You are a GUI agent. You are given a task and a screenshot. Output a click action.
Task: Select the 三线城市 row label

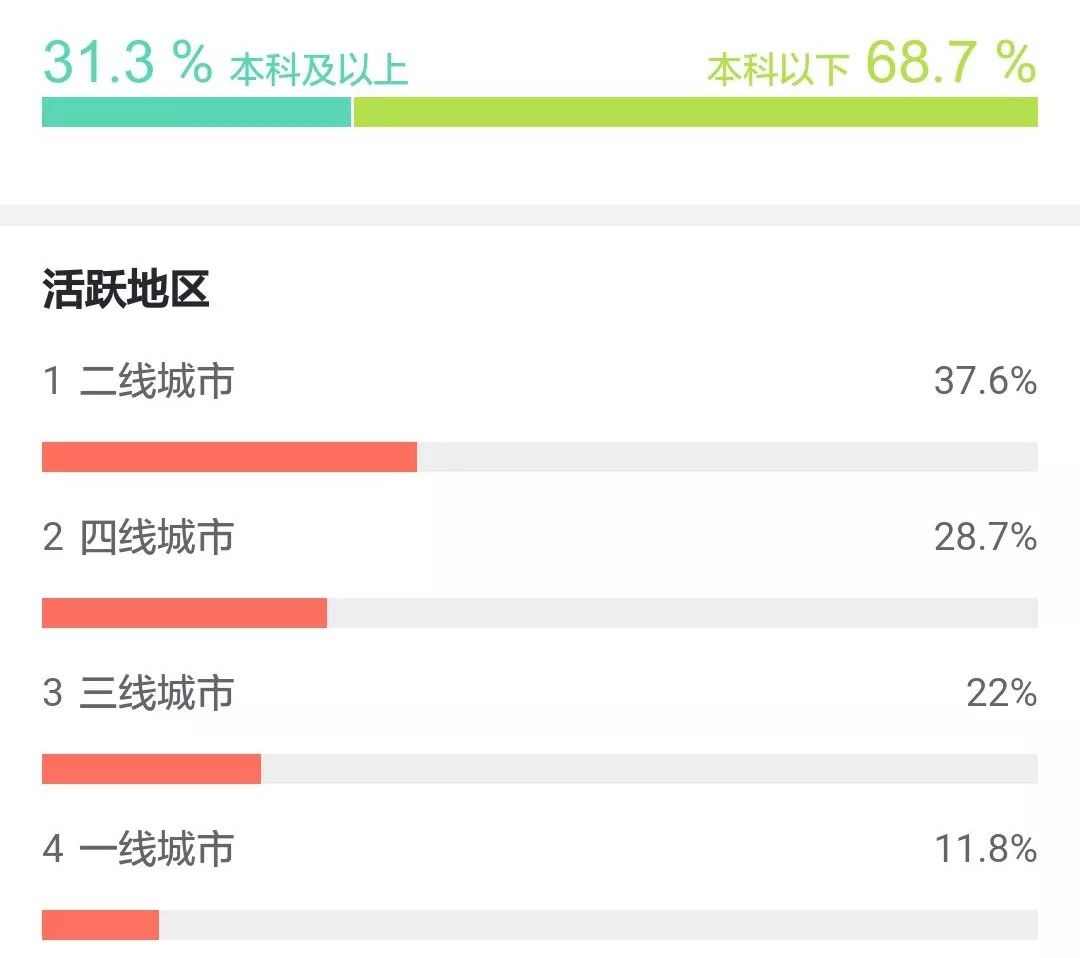157,693
